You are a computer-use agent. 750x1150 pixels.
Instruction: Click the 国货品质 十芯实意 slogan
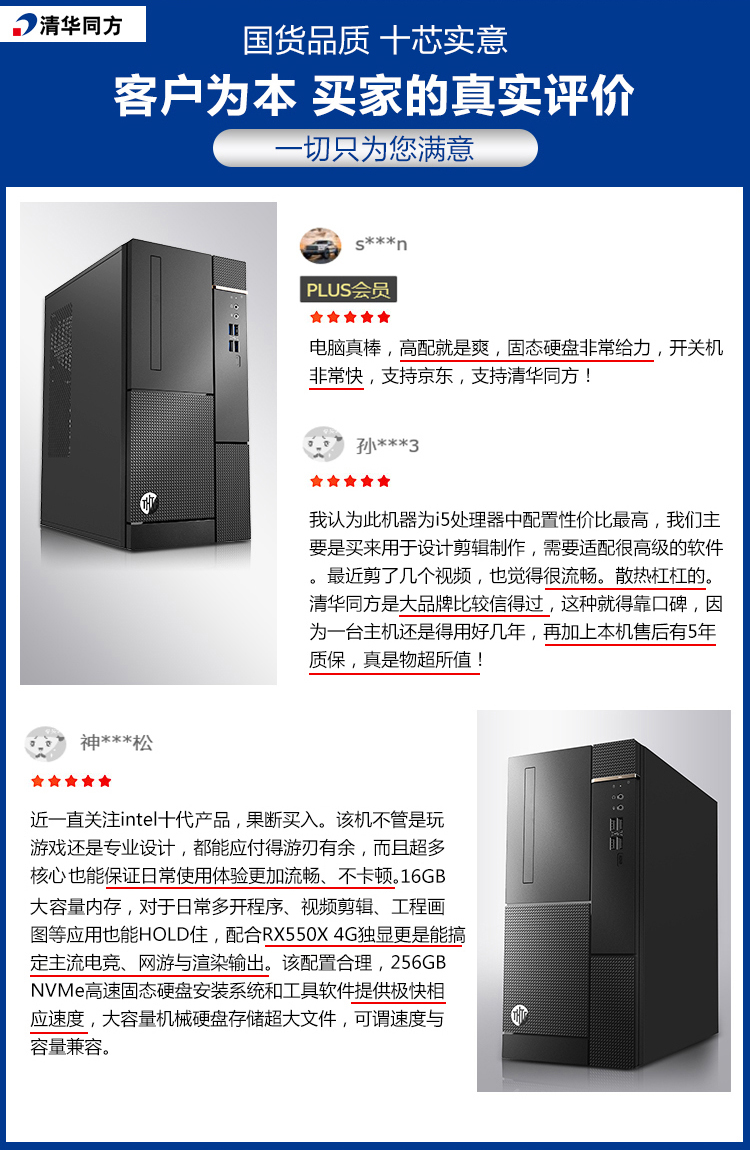[375, 40]
